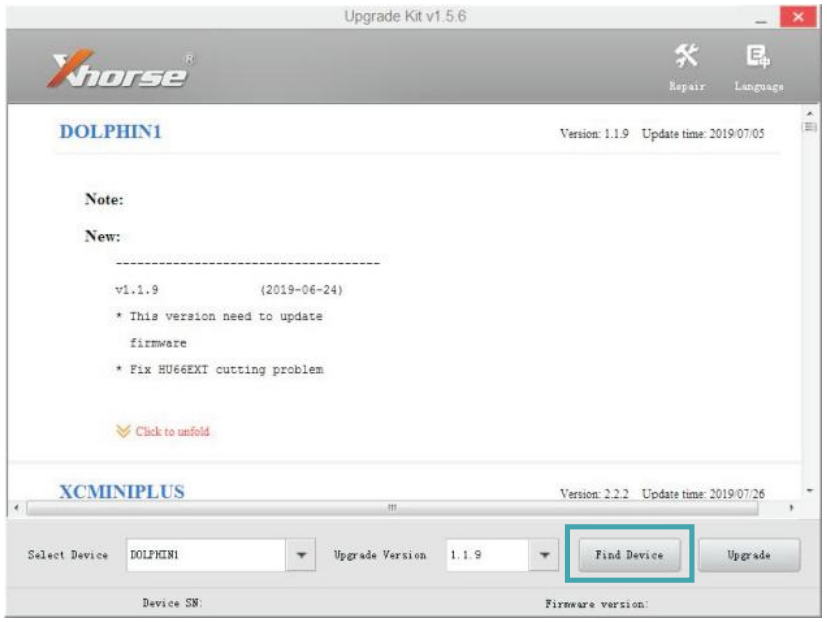The height and width of the screenshot is (622, 827).
Task: Click the horizontal scrollbar right arrow
Action: pyautogui.click(x=791, y=508)
